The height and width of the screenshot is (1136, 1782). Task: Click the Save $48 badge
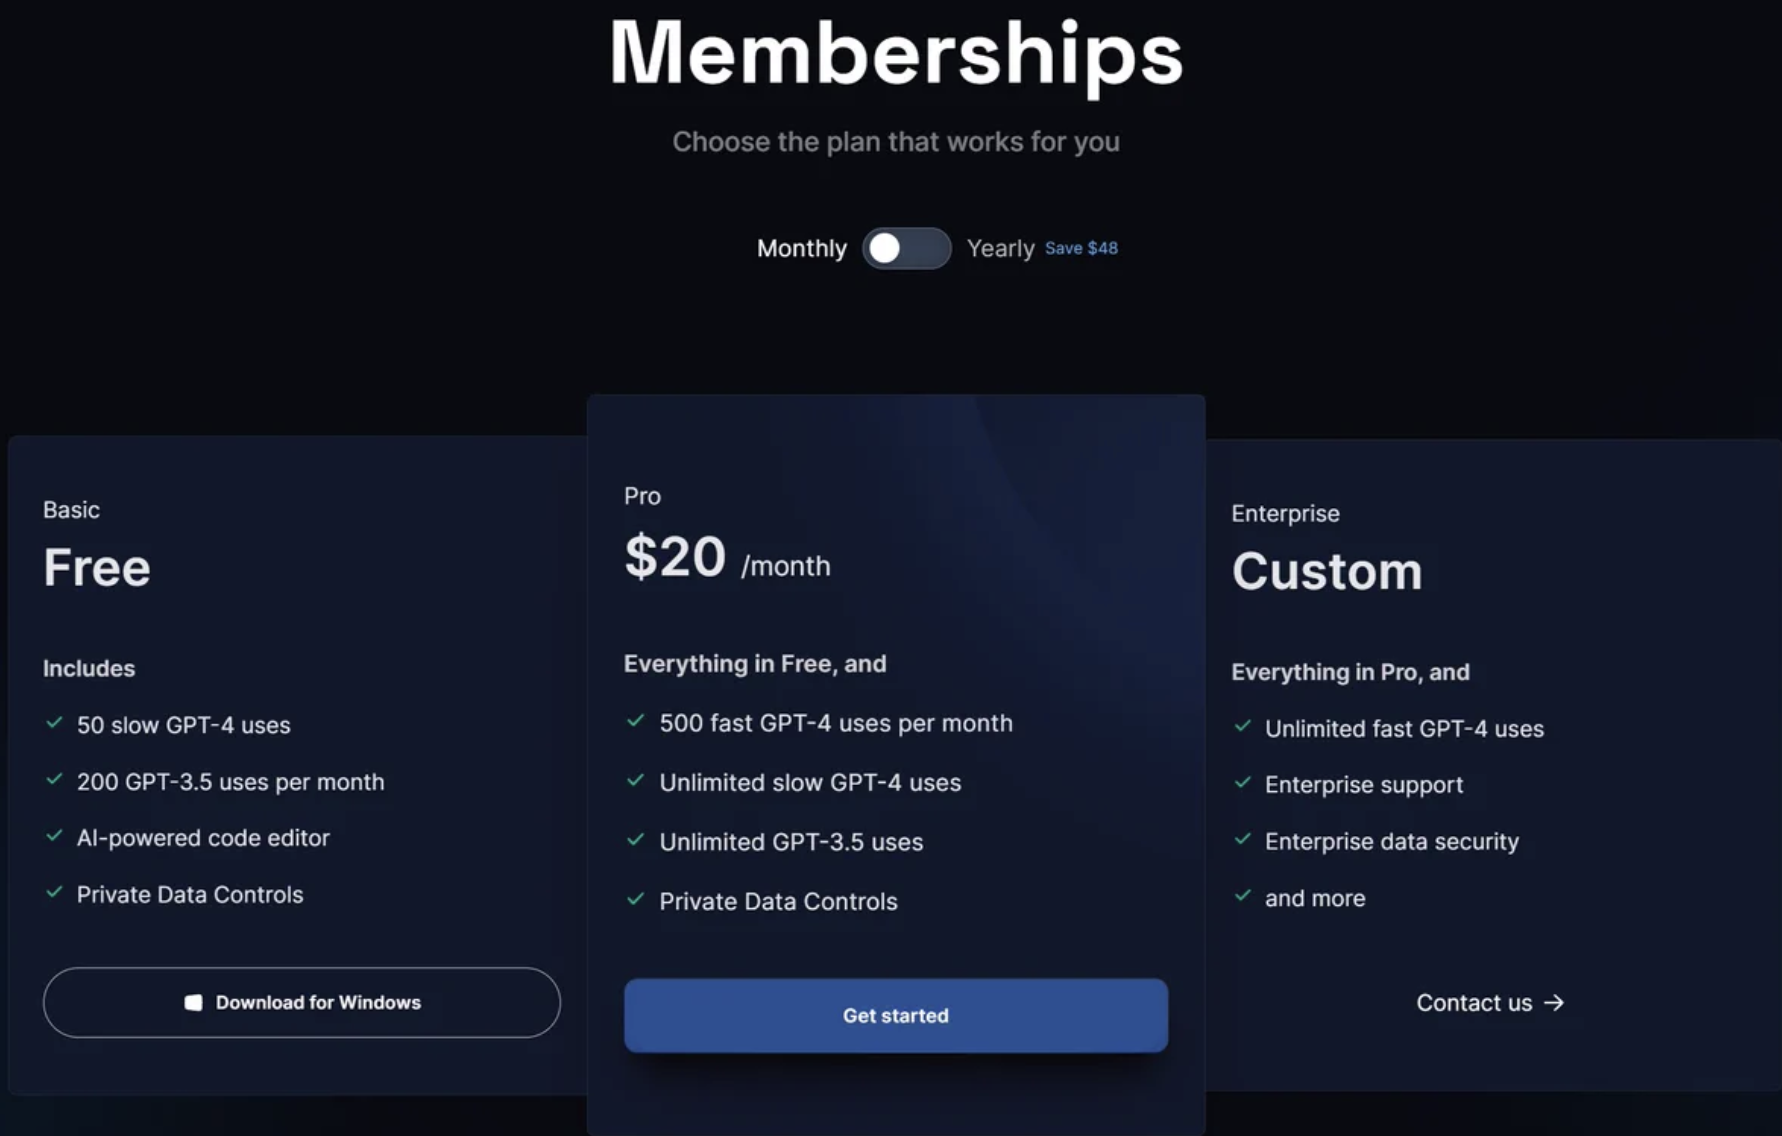click(x=1081, y=248)
